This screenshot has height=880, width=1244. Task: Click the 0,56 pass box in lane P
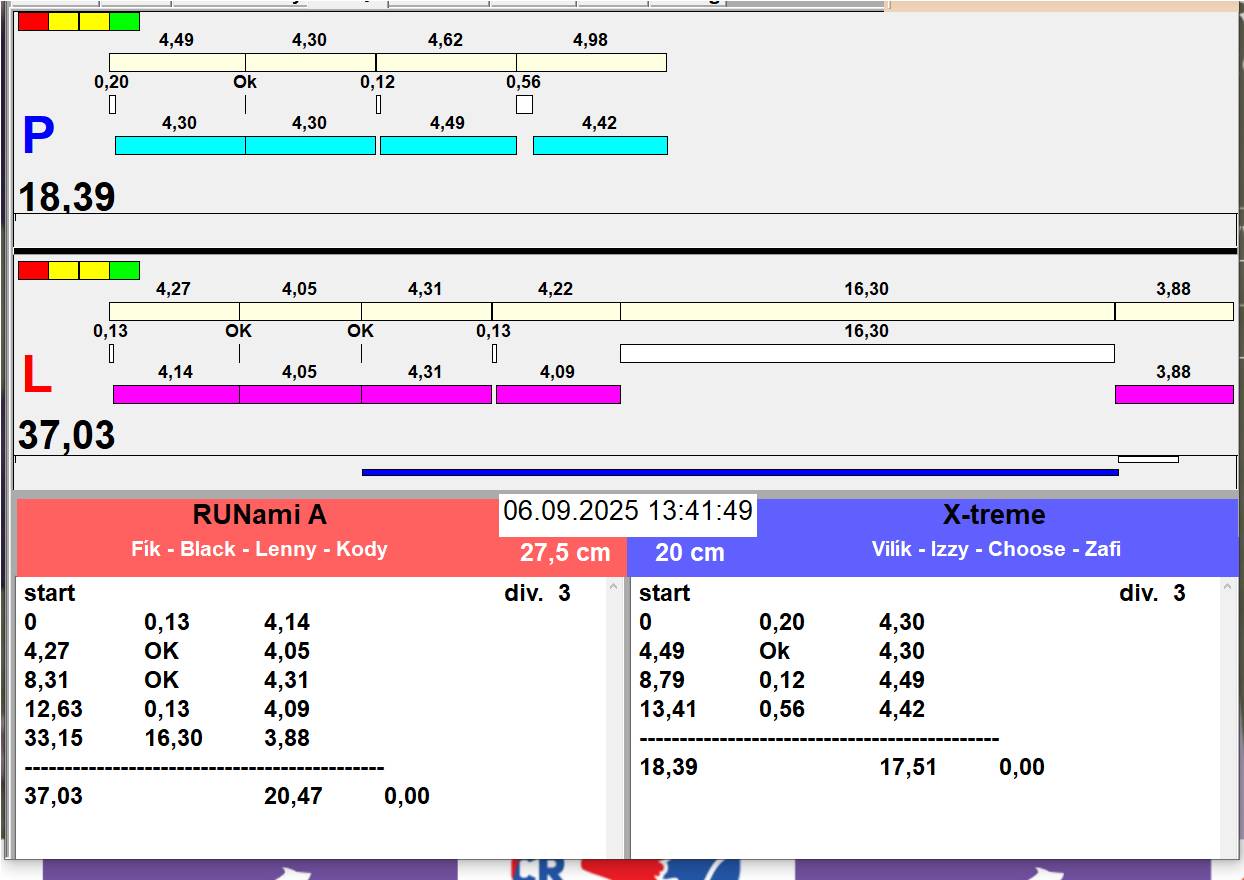coord(524,104)
